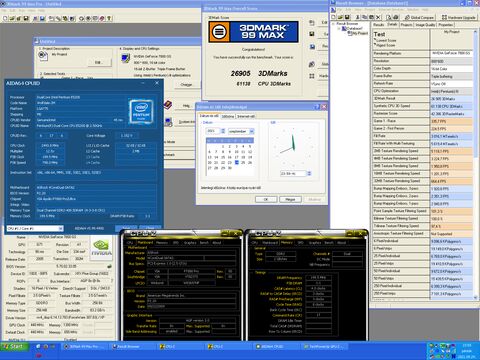
Task: Click 3DMark Result row in details table
Action: [x=422, y=99]
